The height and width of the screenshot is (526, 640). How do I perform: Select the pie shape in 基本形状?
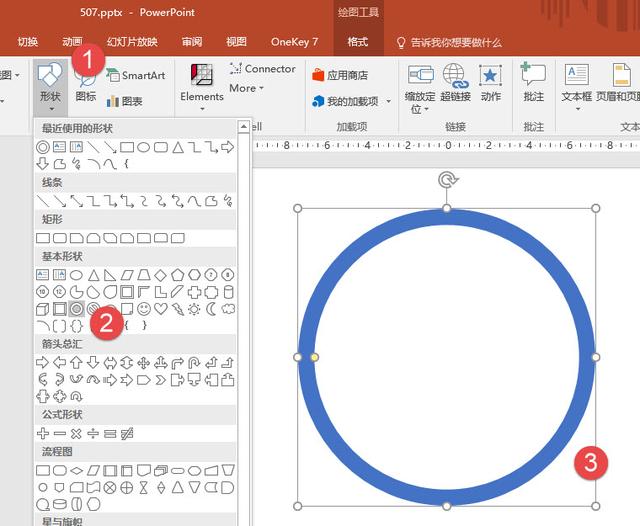(76, 292)
